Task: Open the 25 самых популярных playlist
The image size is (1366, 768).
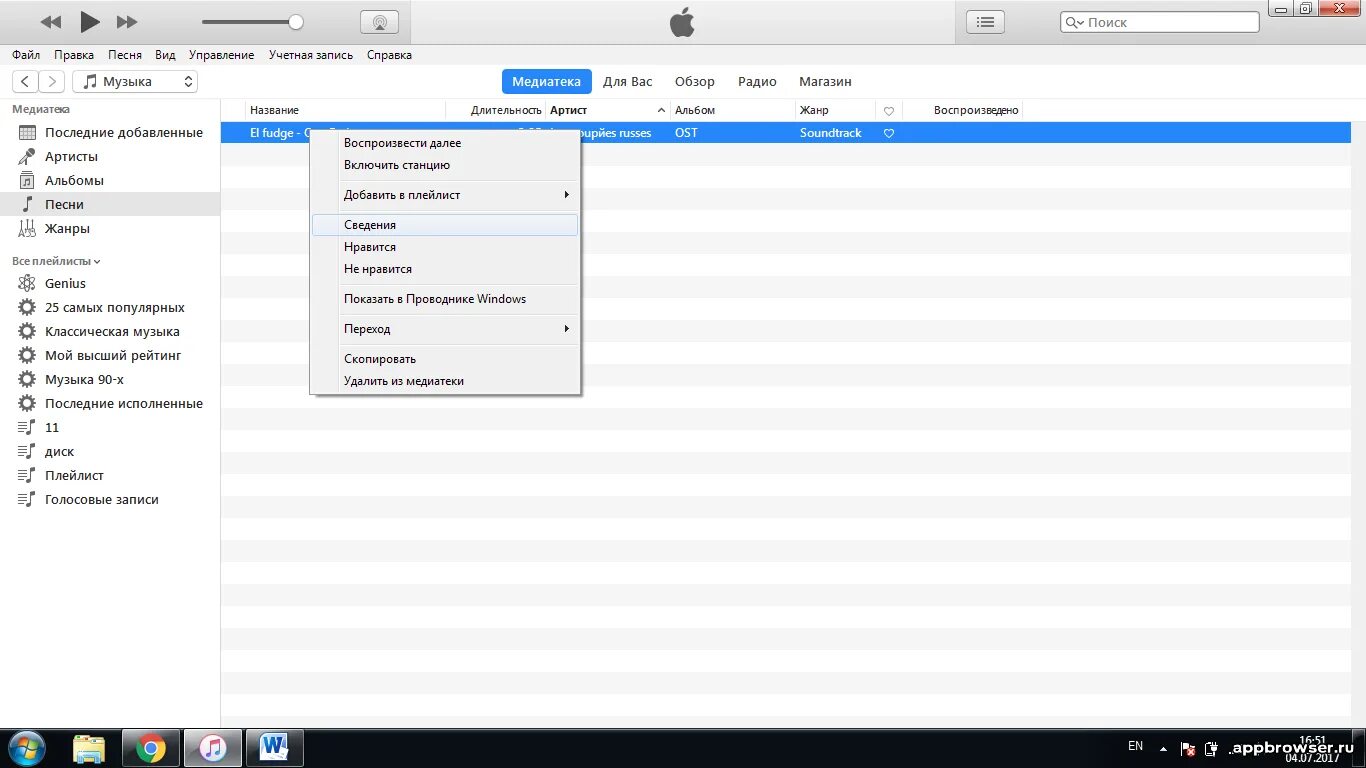Action: 110,307
